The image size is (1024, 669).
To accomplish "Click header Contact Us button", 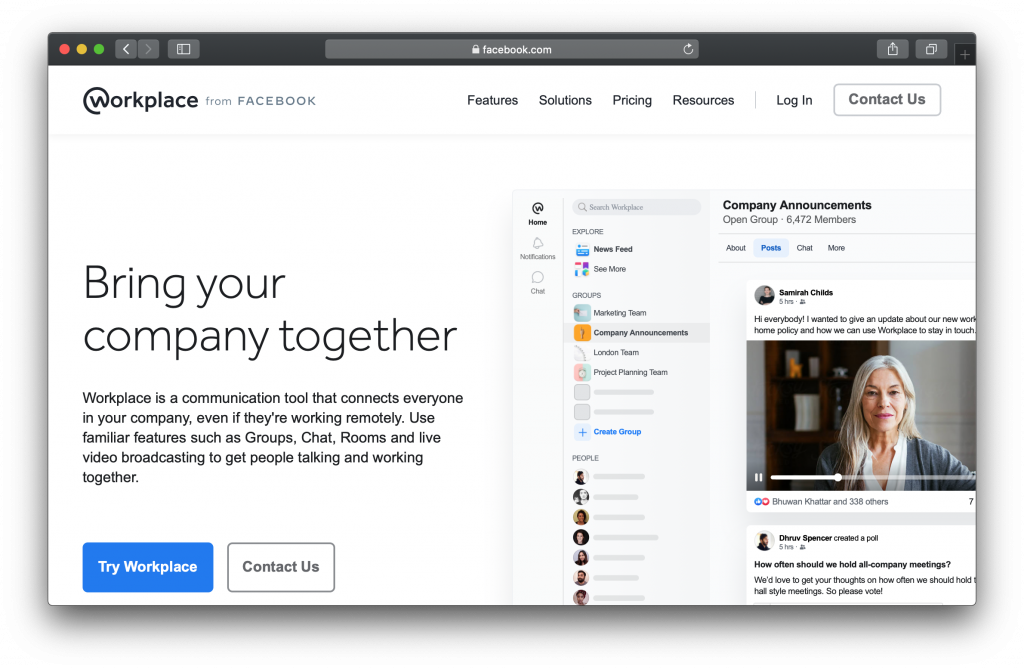I will click(887, 99).
